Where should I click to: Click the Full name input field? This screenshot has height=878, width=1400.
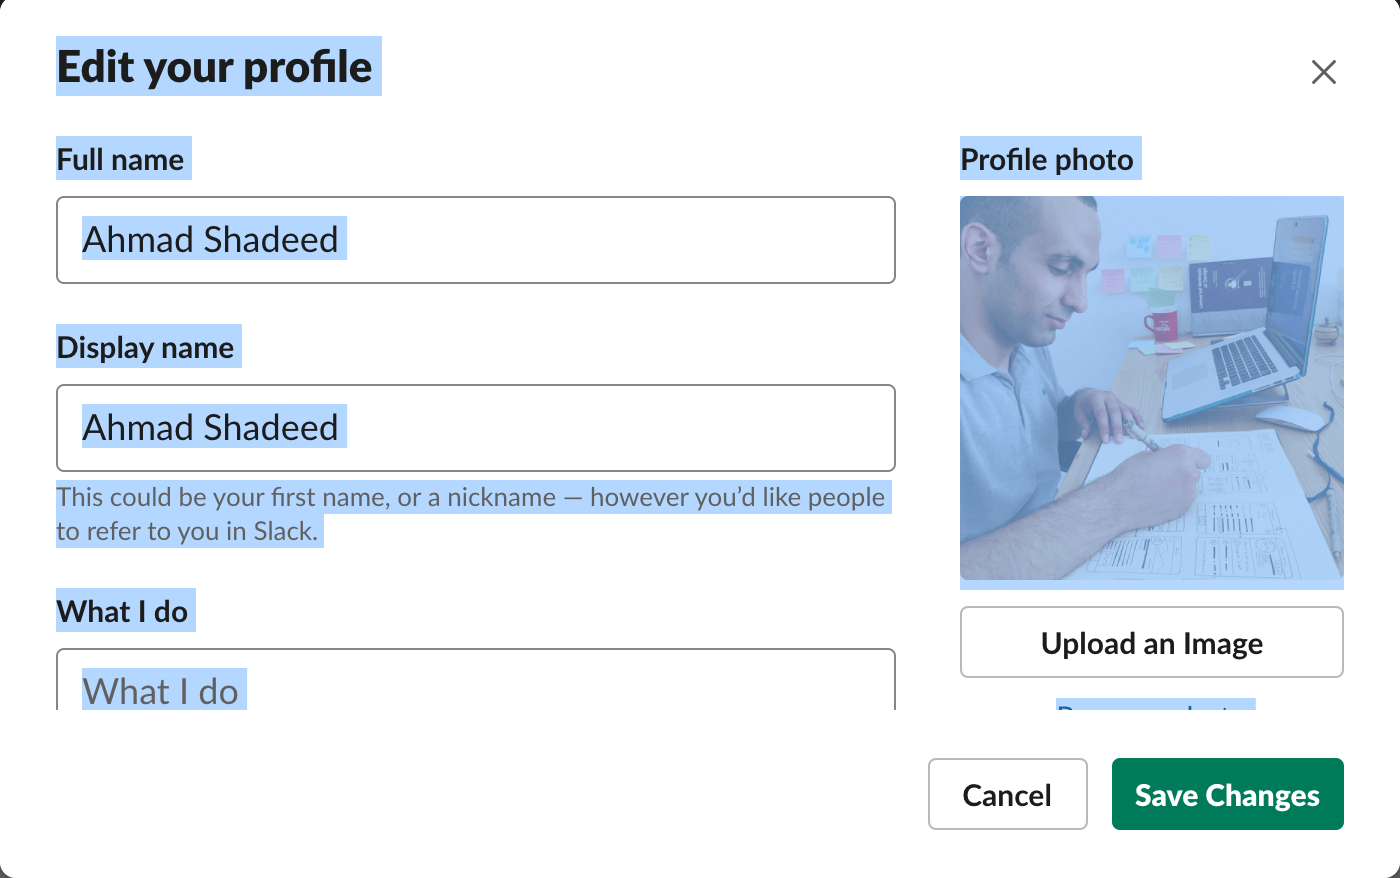475,240
